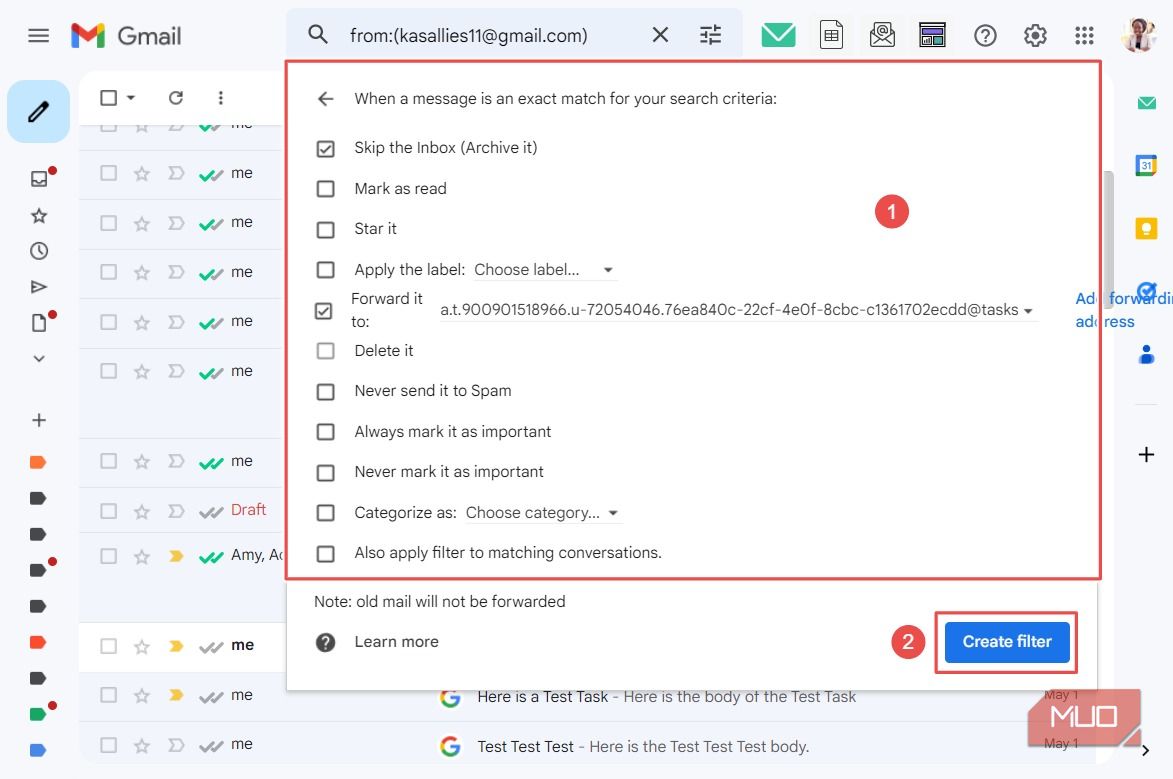Open the green mail add-on in side panel
Viewport: 1173px width, 779px height.
coord(1146,103)
